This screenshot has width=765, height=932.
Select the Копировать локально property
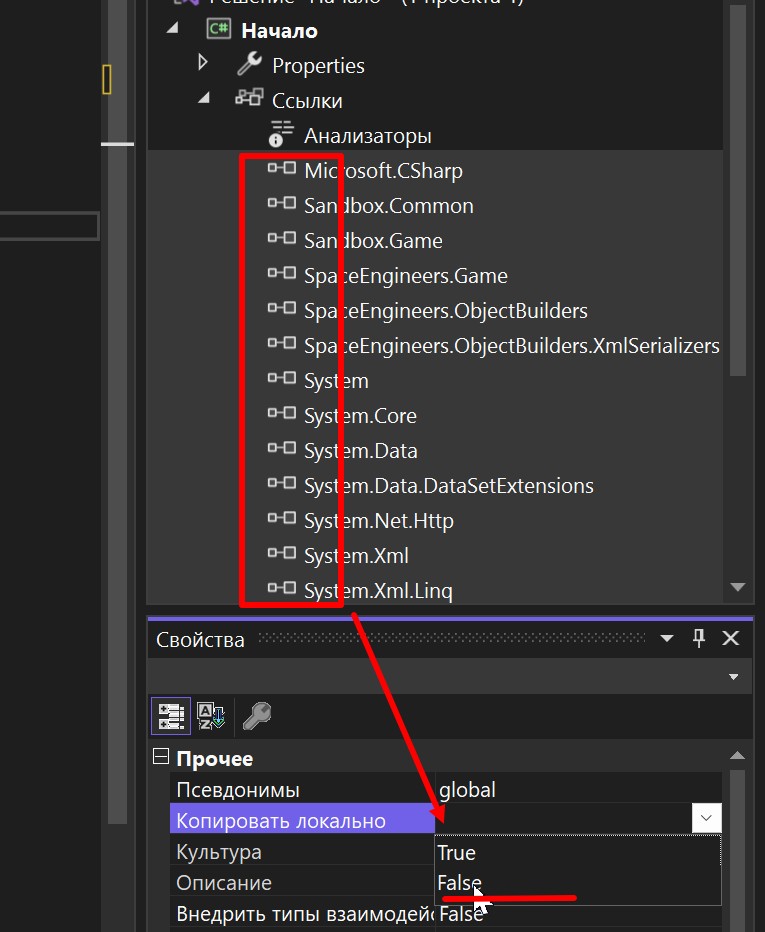click(x=303, y=821)
